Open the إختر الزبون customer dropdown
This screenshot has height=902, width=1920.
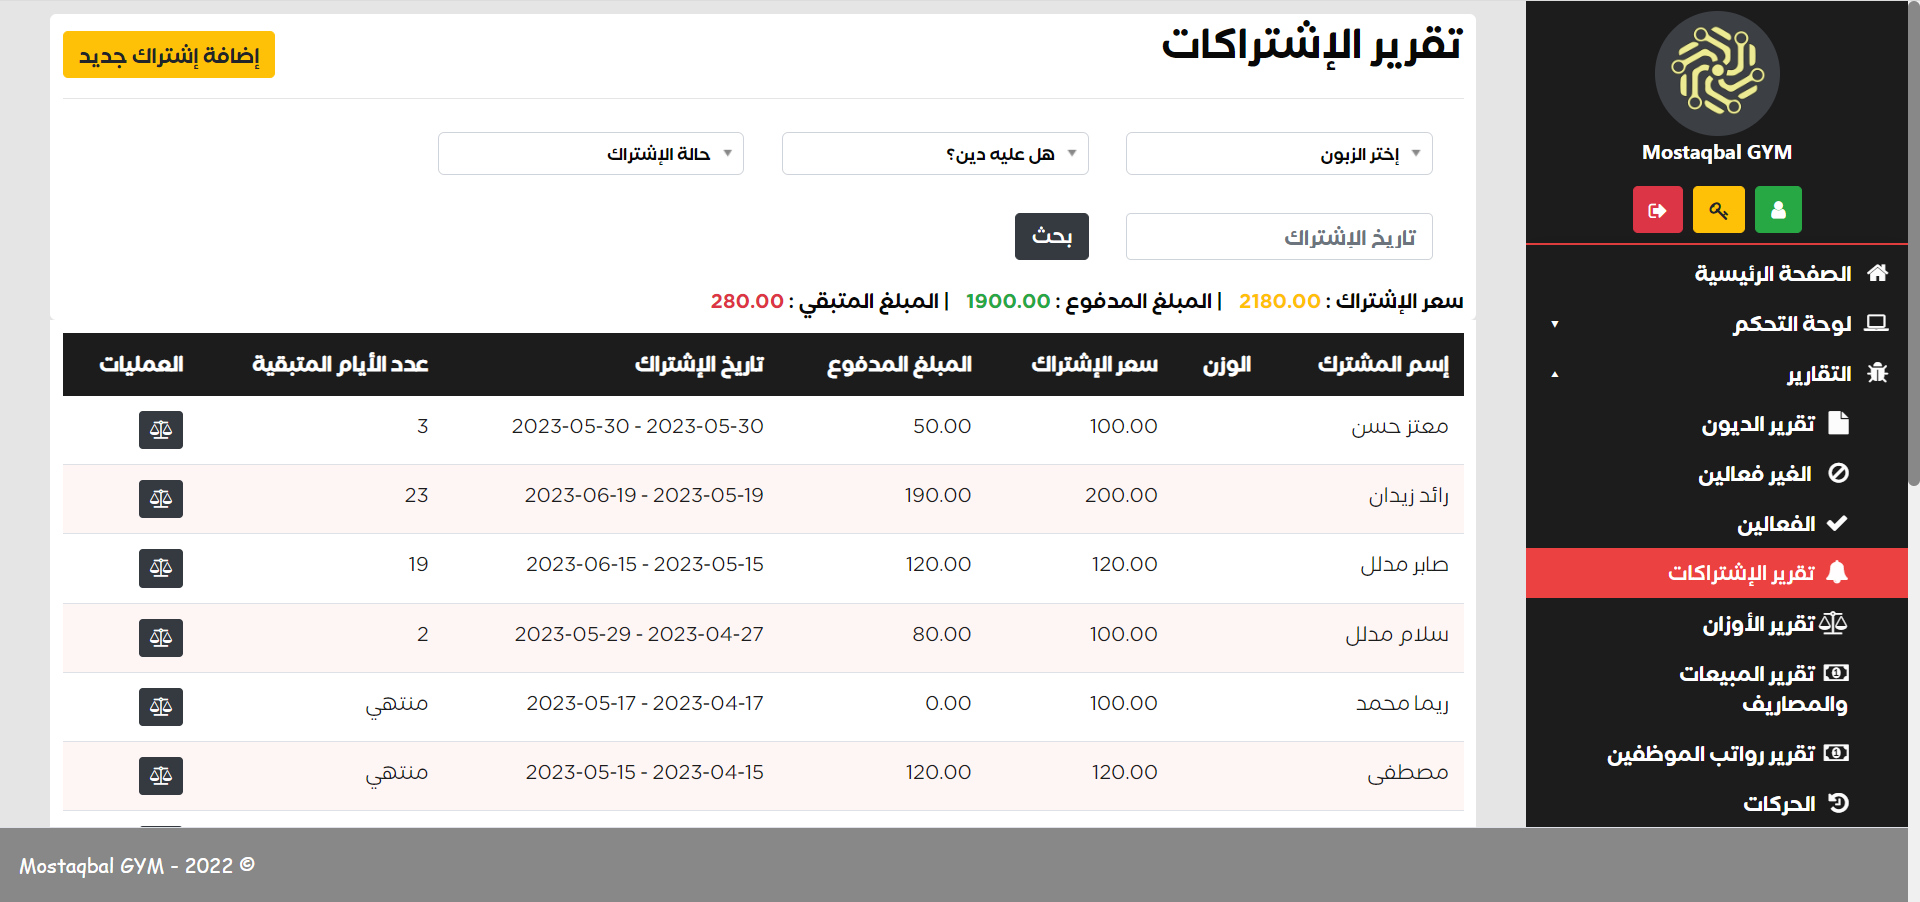(1278, 154)
